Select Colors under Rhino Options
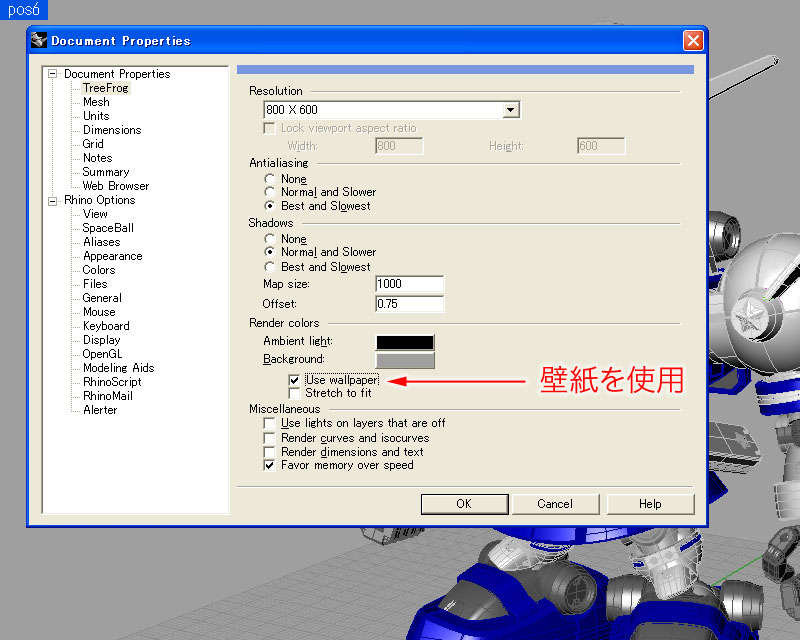 click(x=98, y=270)
